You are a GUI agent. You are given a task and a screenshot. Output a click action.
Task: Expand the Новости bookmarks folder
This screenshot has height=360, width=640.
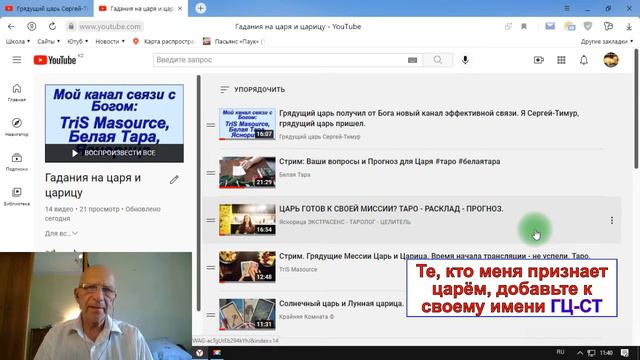(x=110, y=41)
